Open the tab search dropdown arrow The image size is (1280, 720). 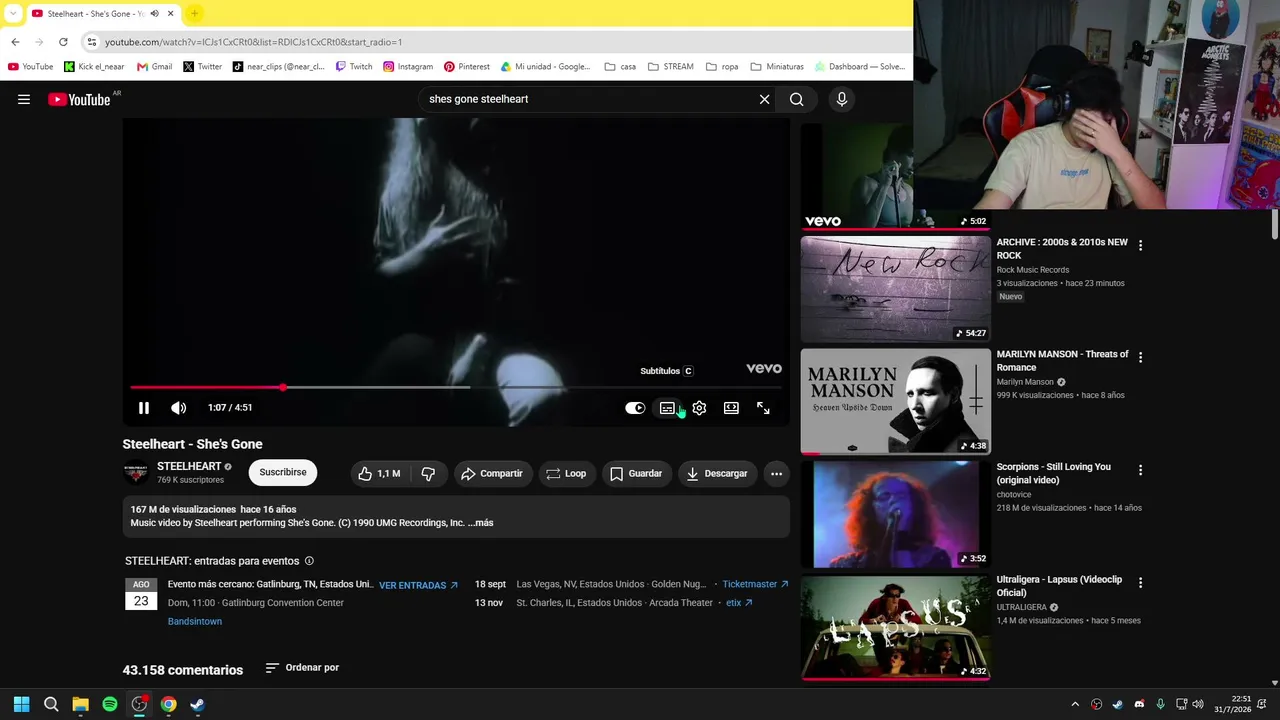click(13, 13)
